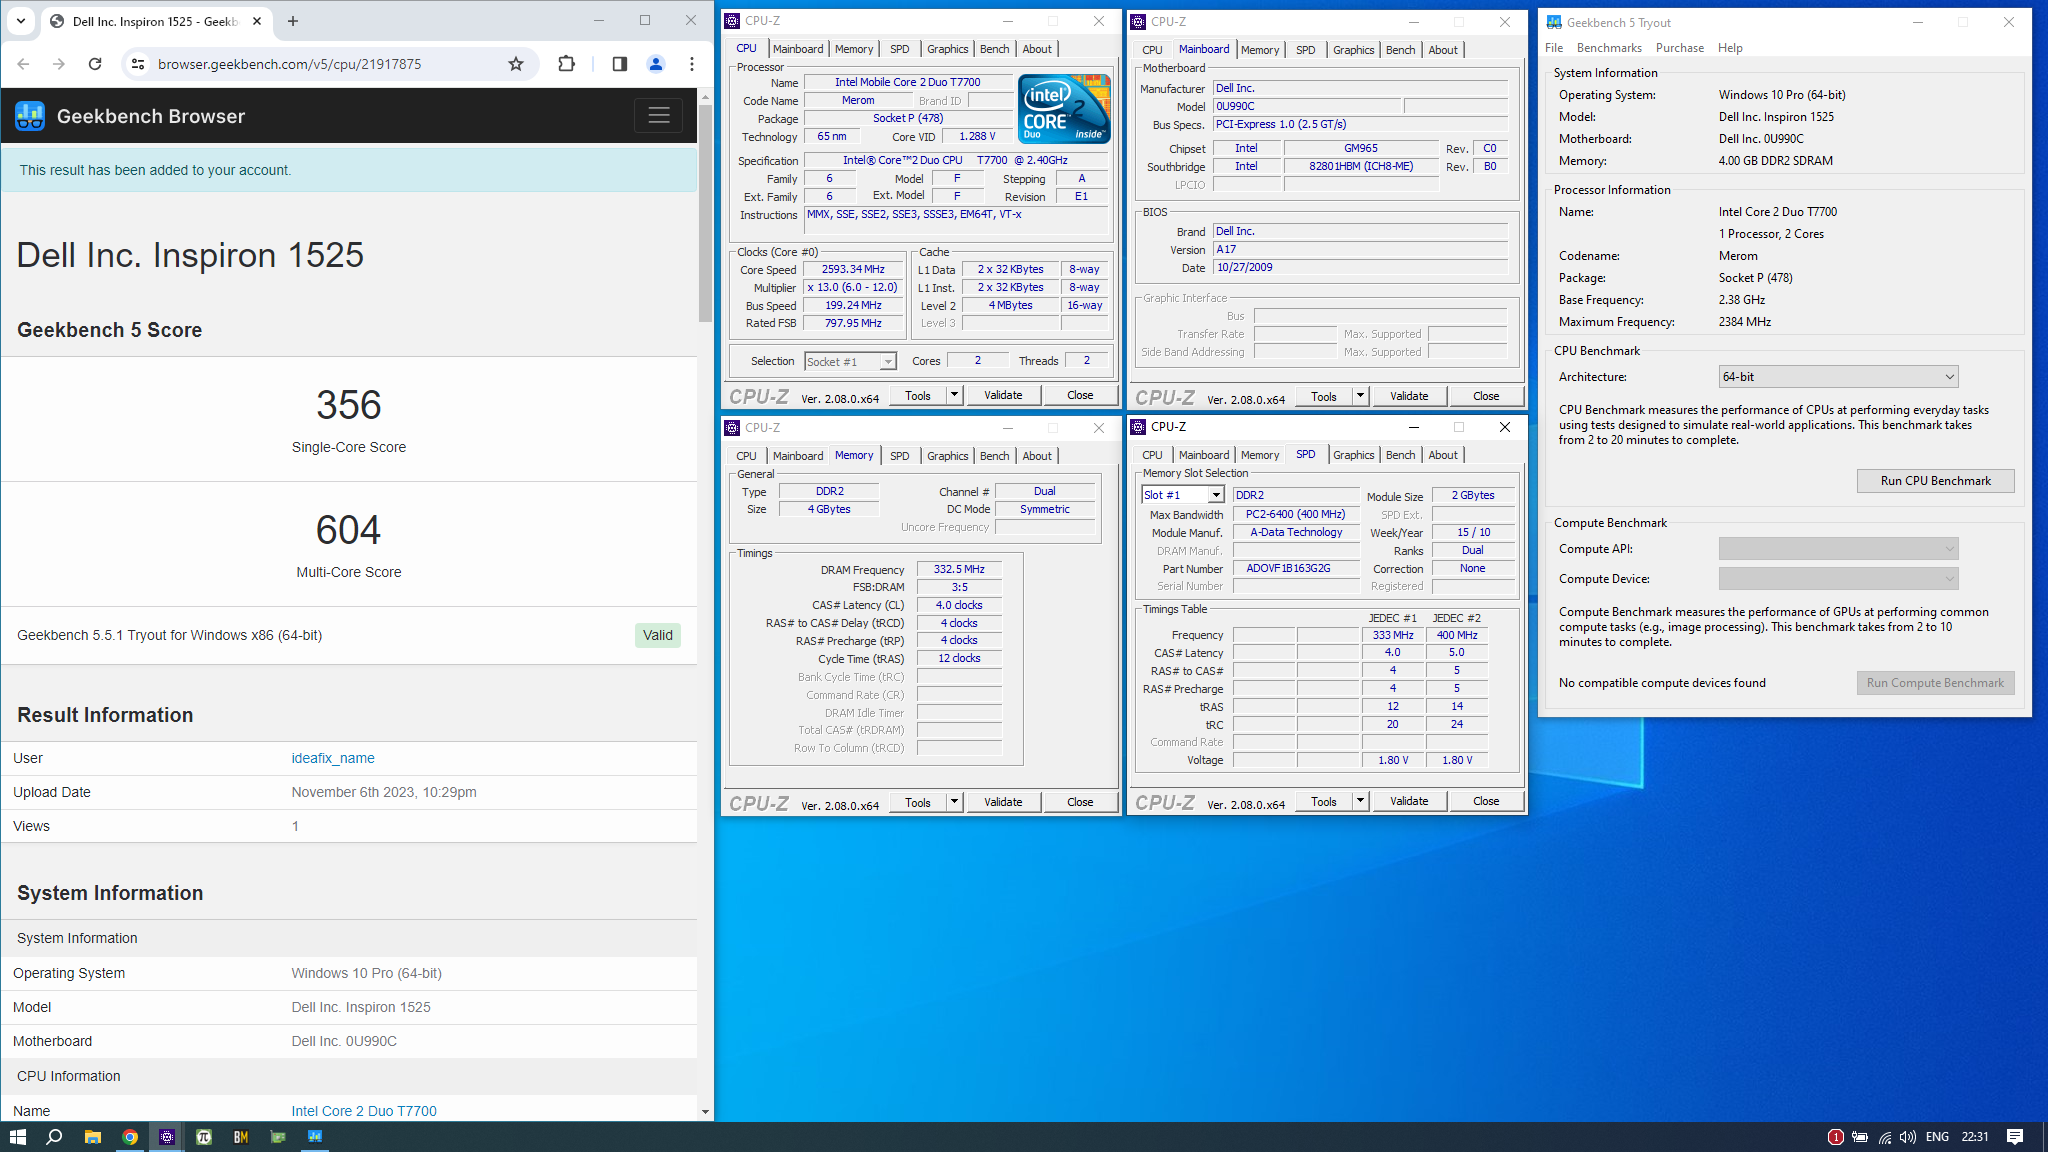Select About tab in SPD CPU-Z window
Screen dimensions: 2048x1152
click(x=1442, y=455)
